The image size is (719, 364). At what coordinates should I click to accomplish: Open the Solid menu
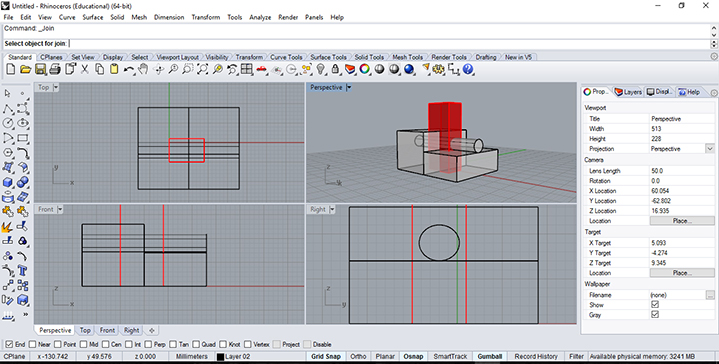click(x=117, y=17)
